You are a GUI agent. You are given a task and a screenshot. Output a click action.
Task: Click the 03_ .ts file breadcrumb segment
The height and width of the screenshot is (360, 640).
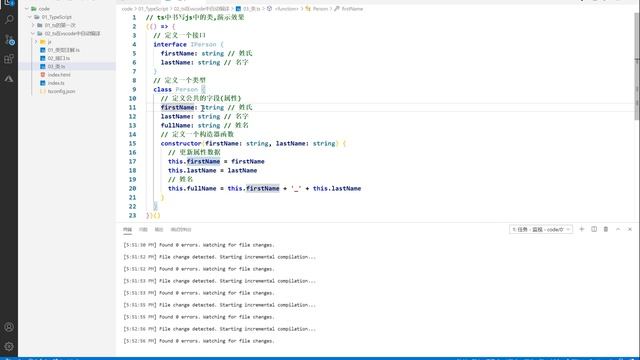pos(251,9)
